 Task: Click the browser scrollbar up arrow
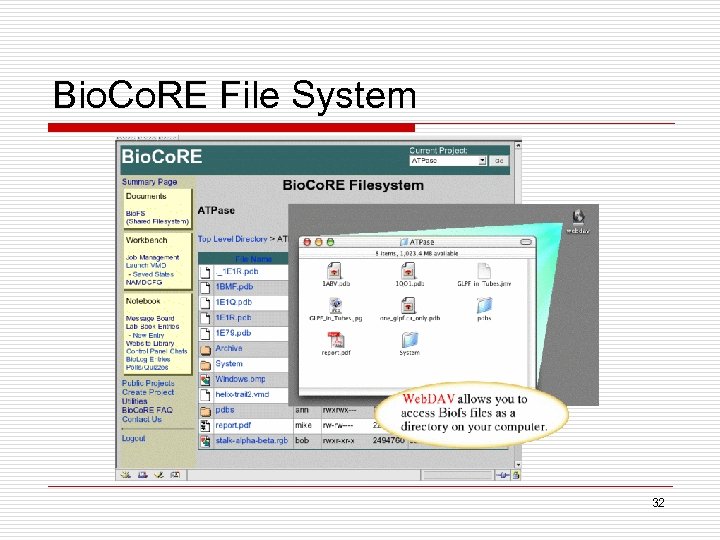click(518, 146)
